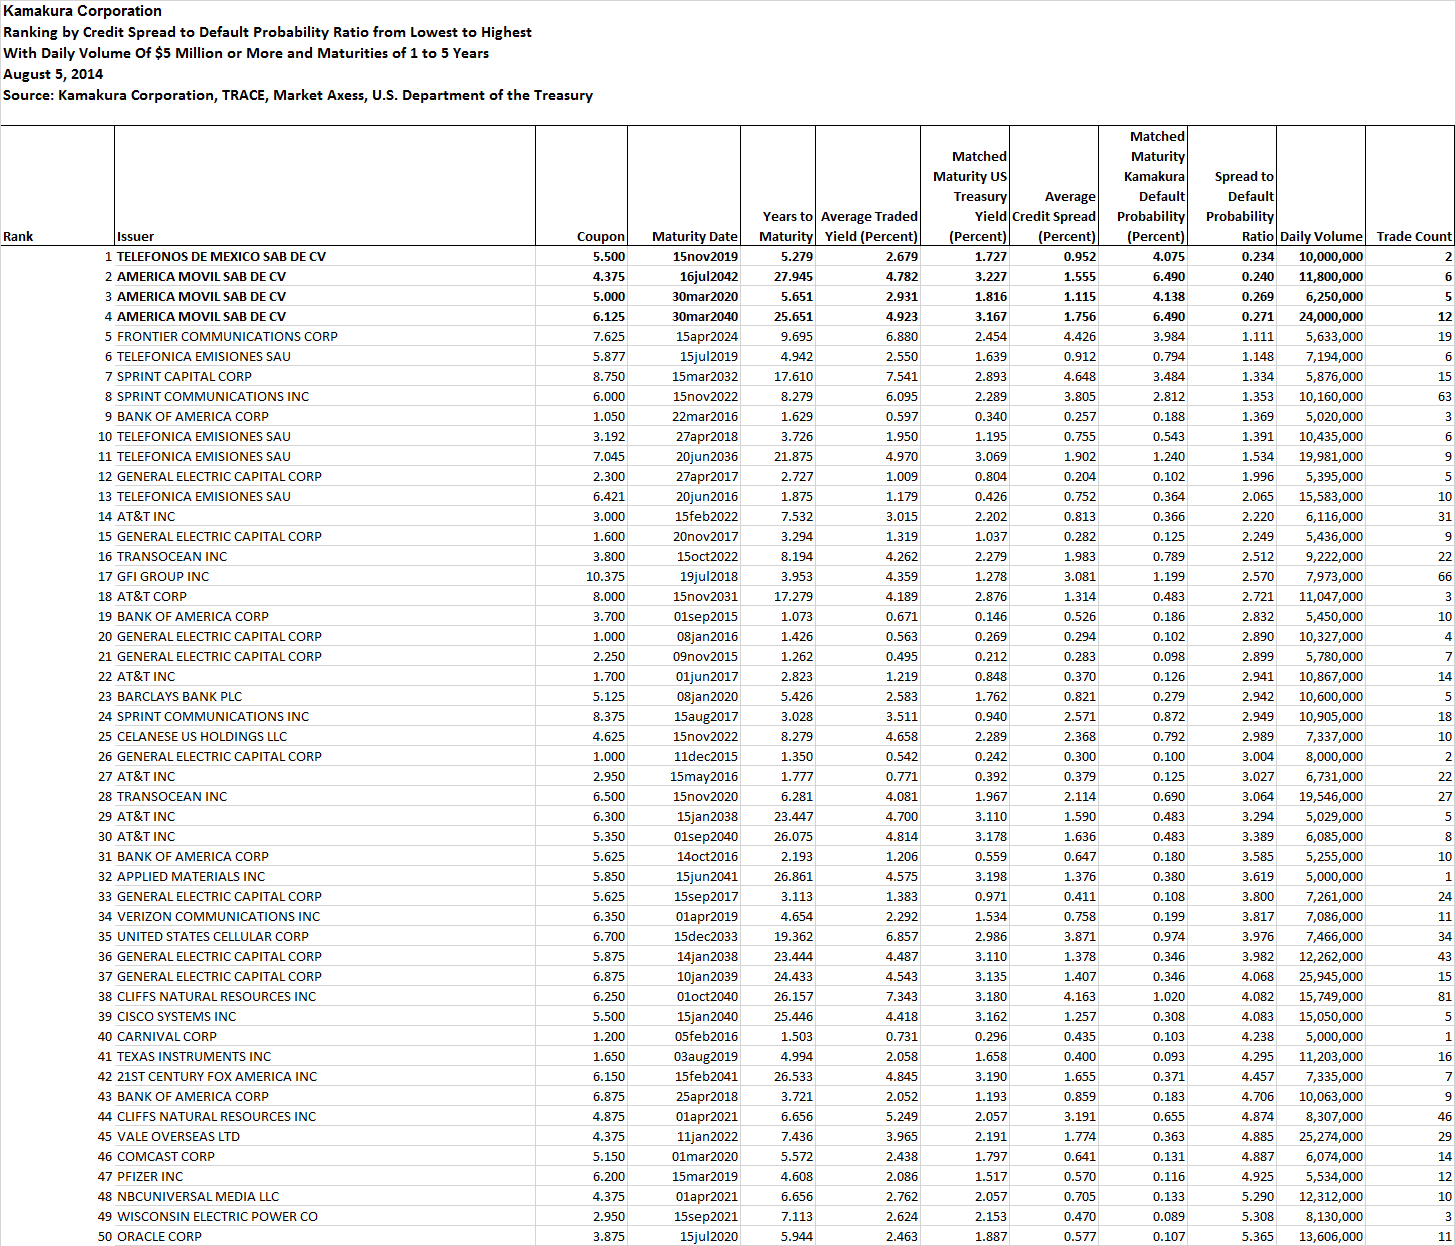Viewport: 1455px width, 1246px height.
Task: Click the Maturity Date column header
Action: click(x=690, y=236)
